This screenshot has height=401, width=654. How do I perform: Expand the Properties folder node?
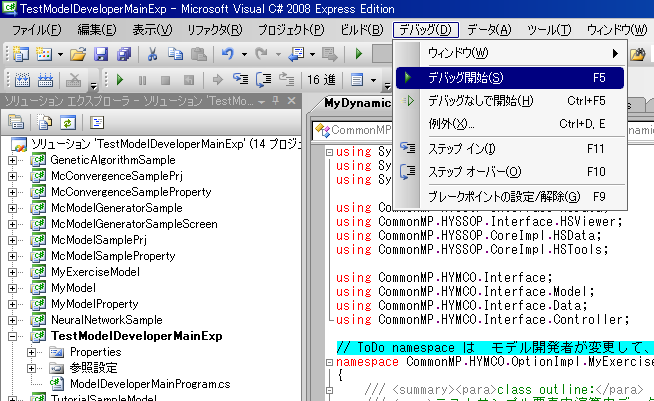coord(31,352)
